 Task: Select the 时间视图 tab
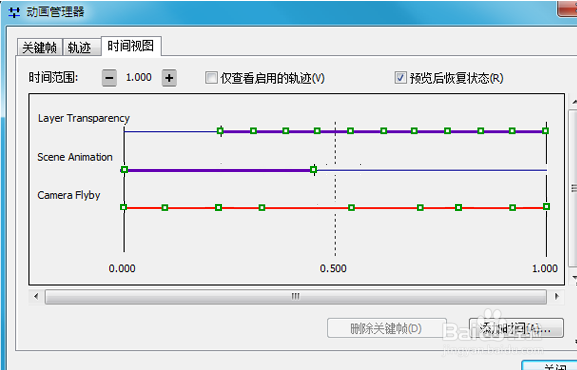(x=131, y=46)
